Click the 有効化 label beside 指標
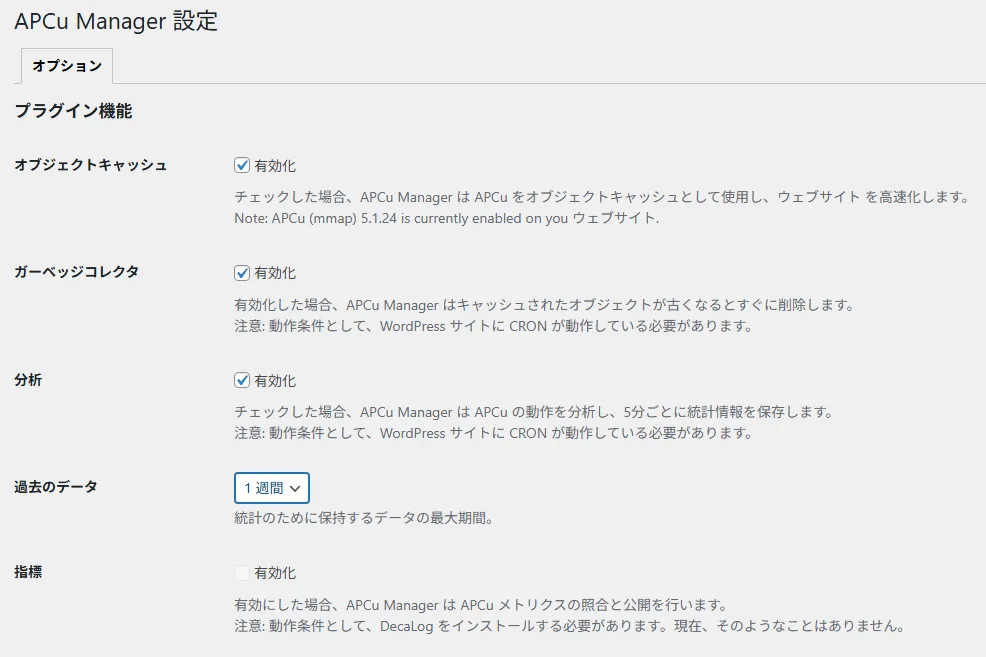Screen dimensions: 986x657 pyautogui.click(x=275, y=573)
